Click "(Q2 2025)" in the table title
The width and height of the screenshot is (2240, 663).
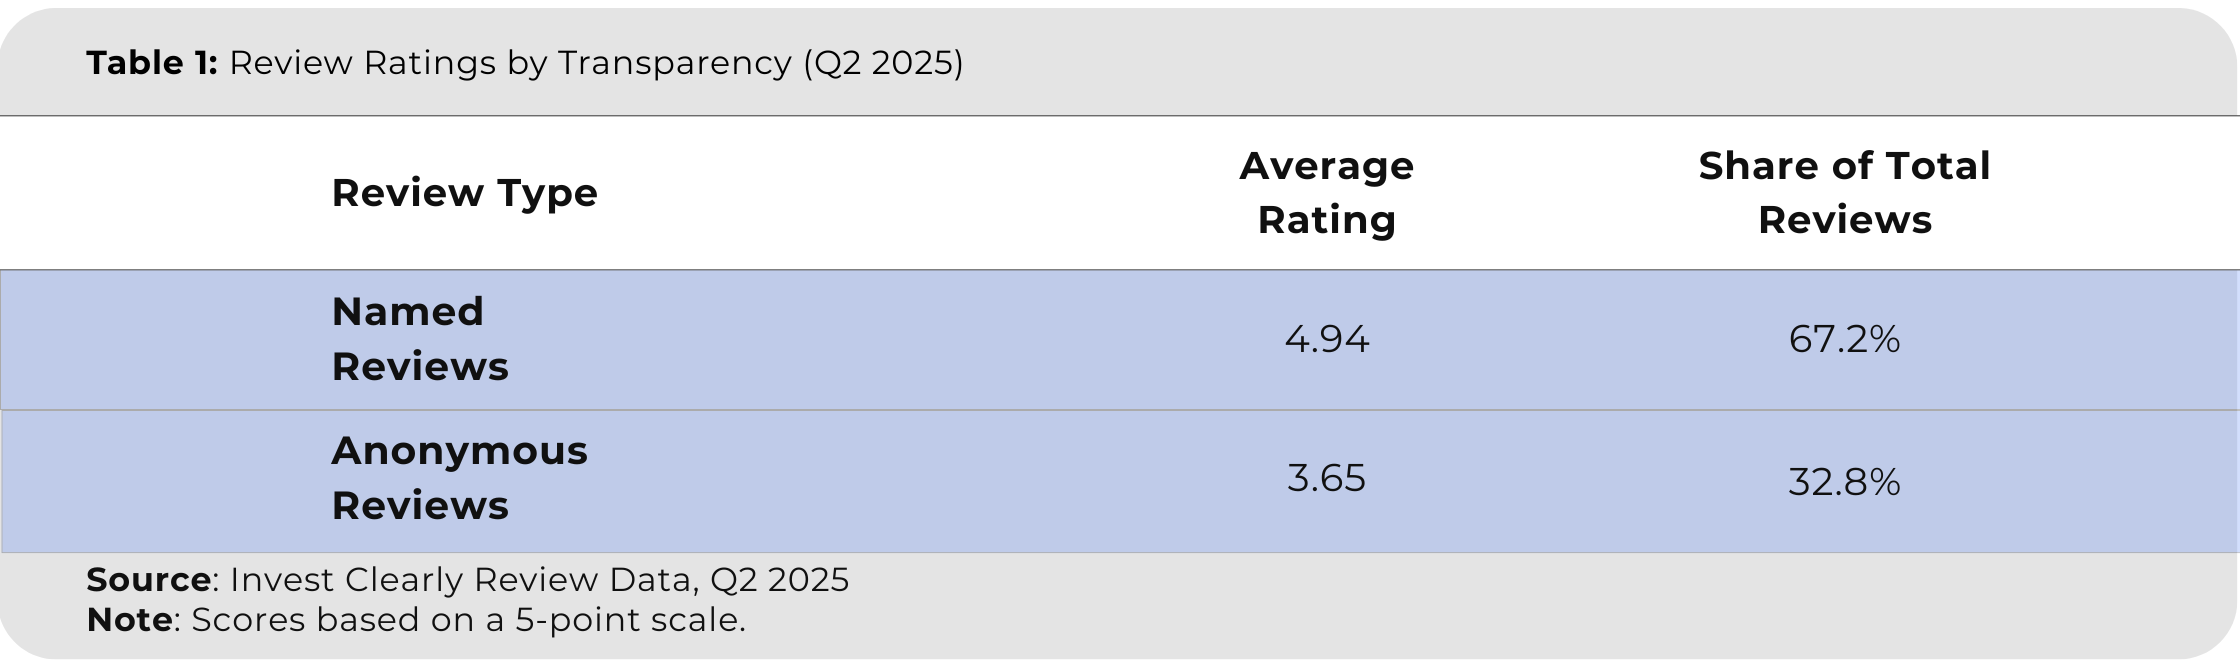(x=883, y=63)
